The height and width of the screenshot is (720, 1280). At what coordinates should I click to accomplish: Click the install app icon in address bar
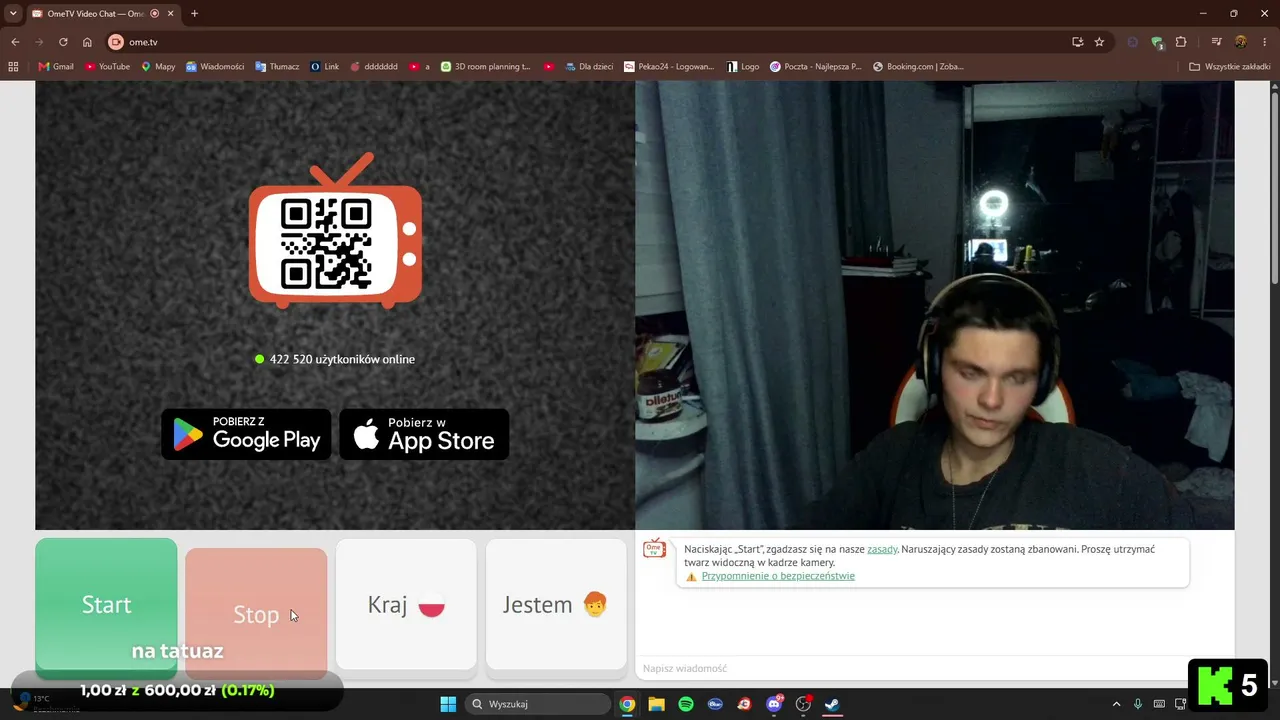tap(1077, 42)
